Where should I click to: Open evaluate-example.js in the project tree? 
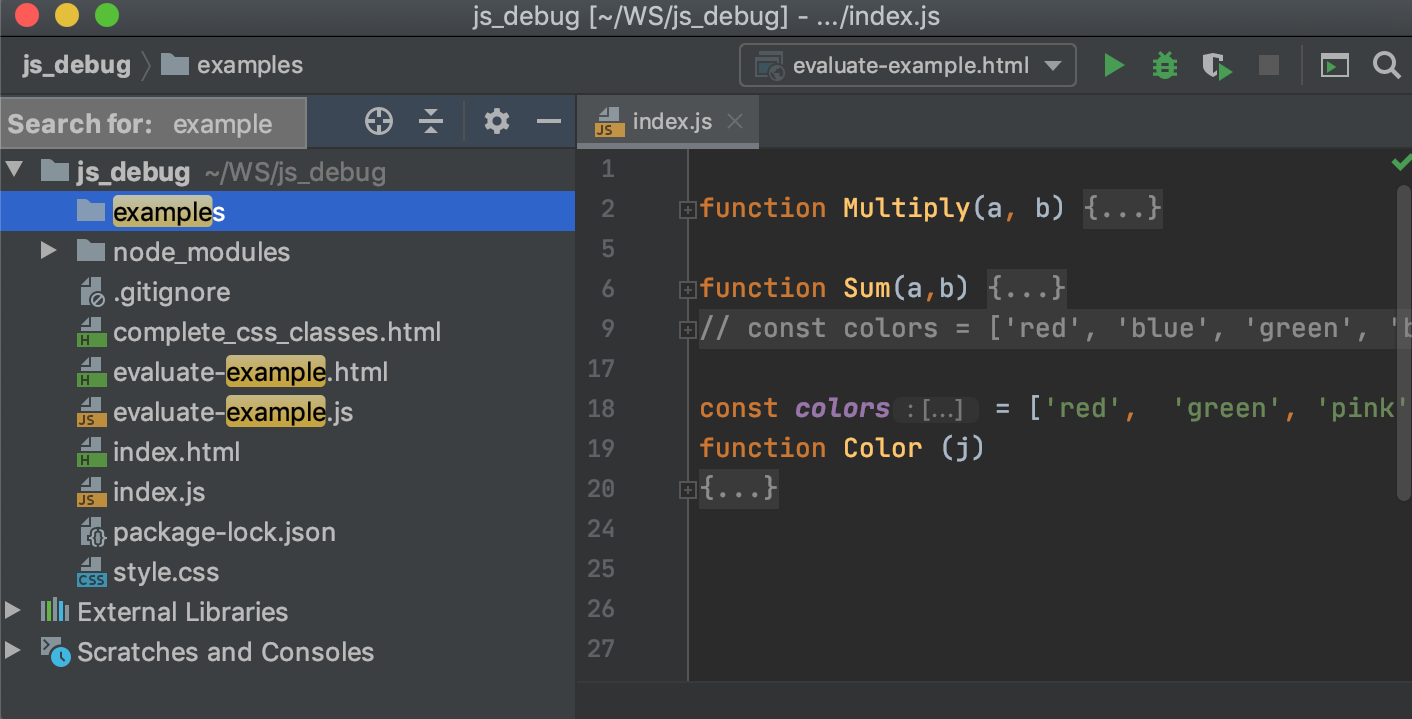(x=233, y=412)
